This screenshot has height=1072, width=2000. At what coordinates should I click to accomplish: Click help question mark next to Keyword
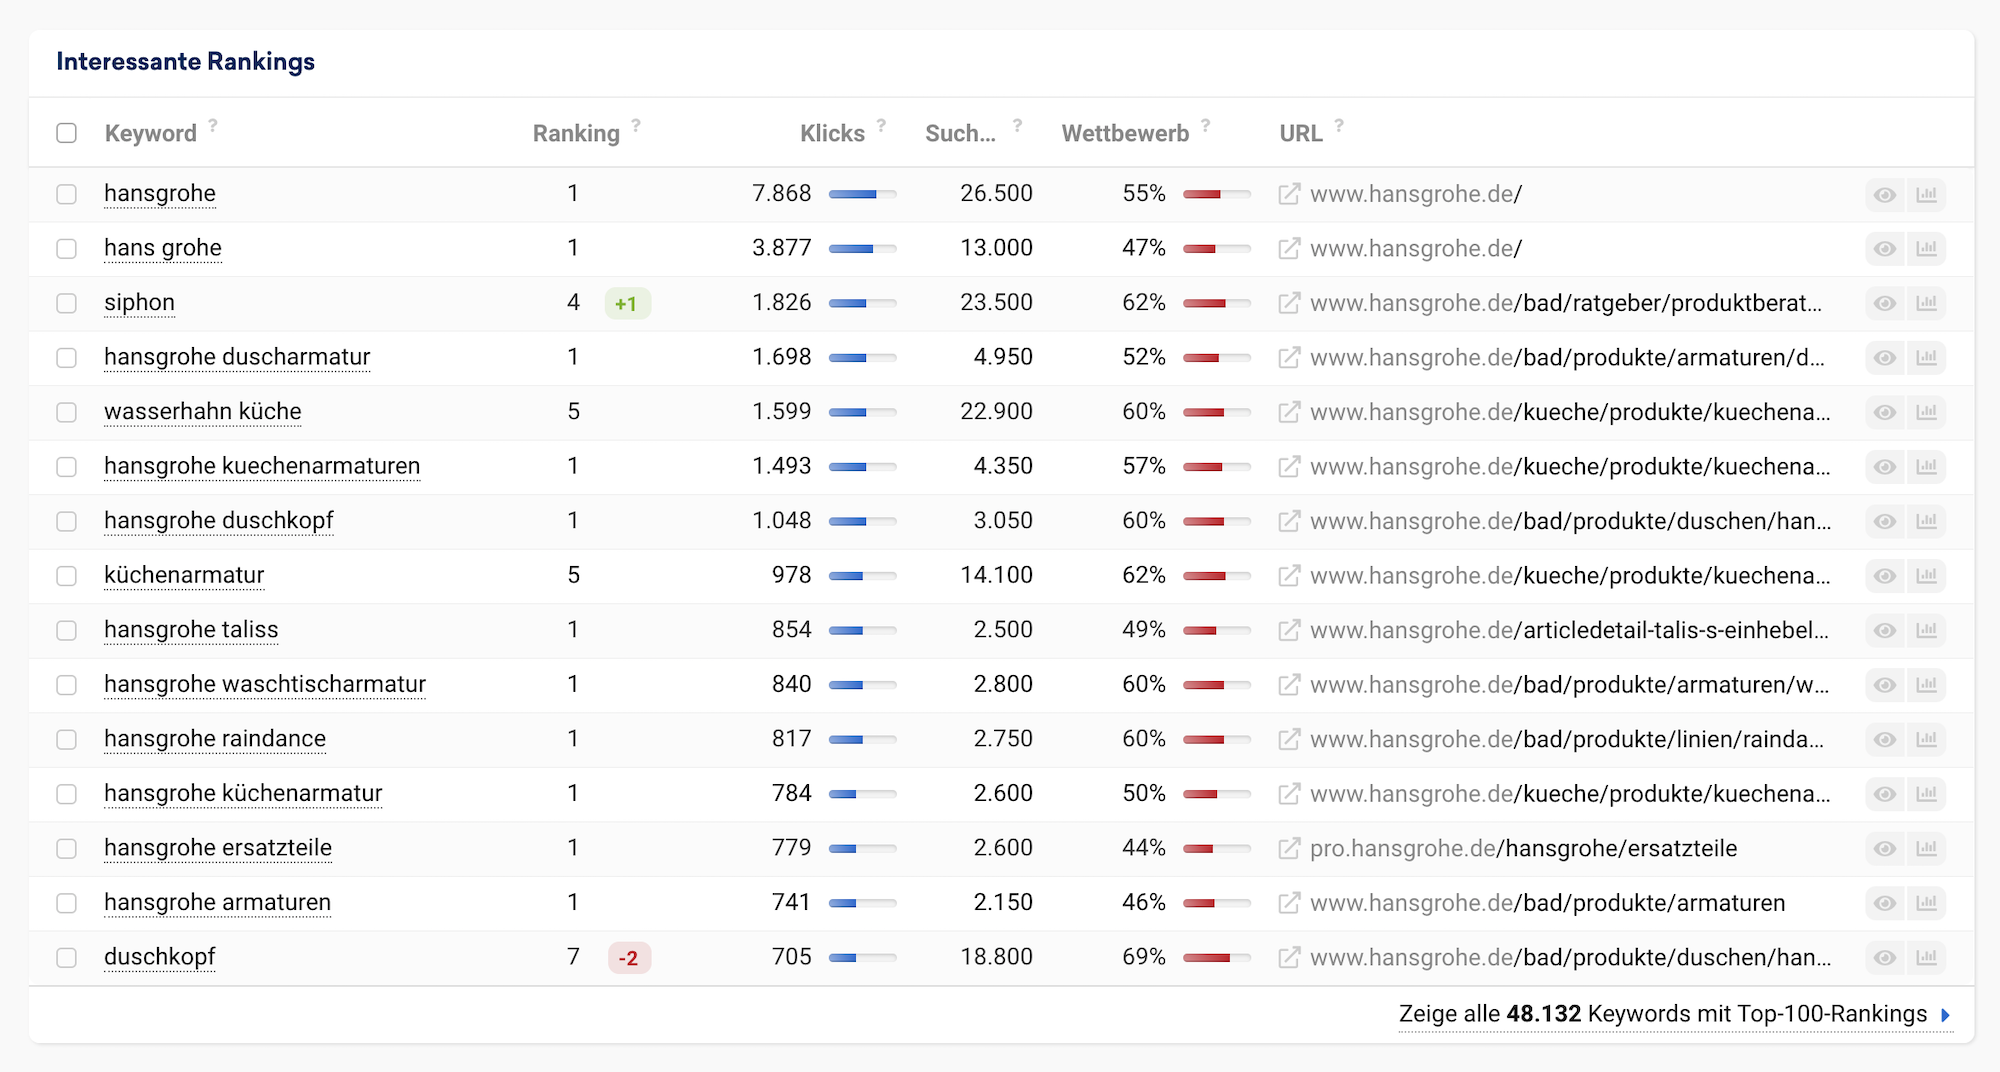(x=213, y=125)
